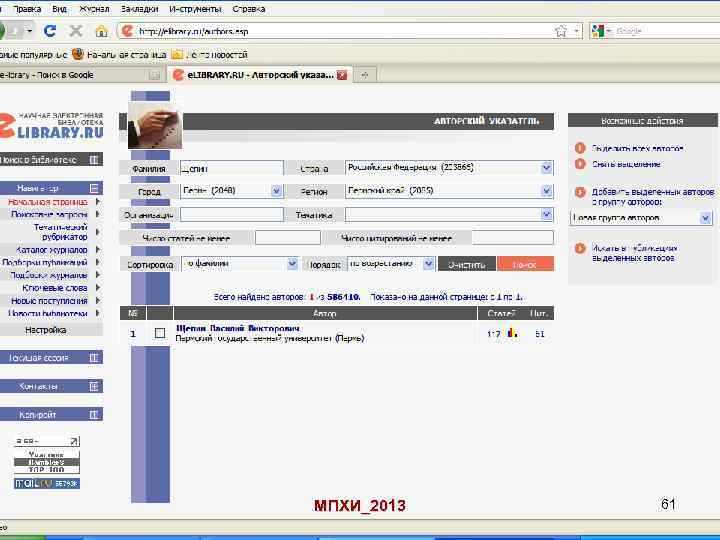Screen dimensions: 720x540
Task: Click Выделить всех авторов link
Action: (637, 148)
